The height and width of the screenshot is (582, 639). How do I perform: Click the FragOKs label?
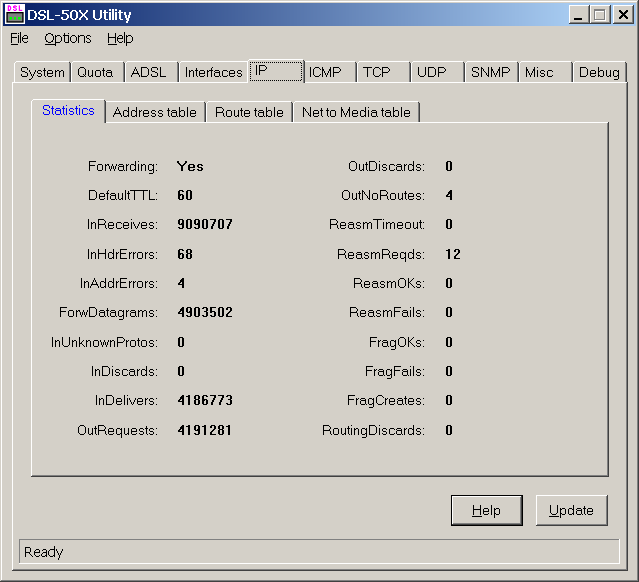click(x=397, y=342)
